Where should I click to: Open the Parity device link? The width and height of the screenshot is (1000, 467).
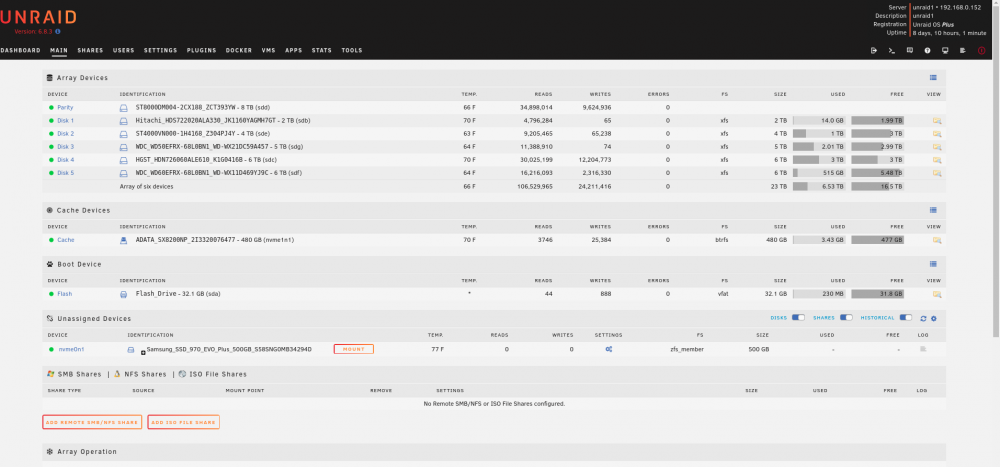[x=65, y=108]
